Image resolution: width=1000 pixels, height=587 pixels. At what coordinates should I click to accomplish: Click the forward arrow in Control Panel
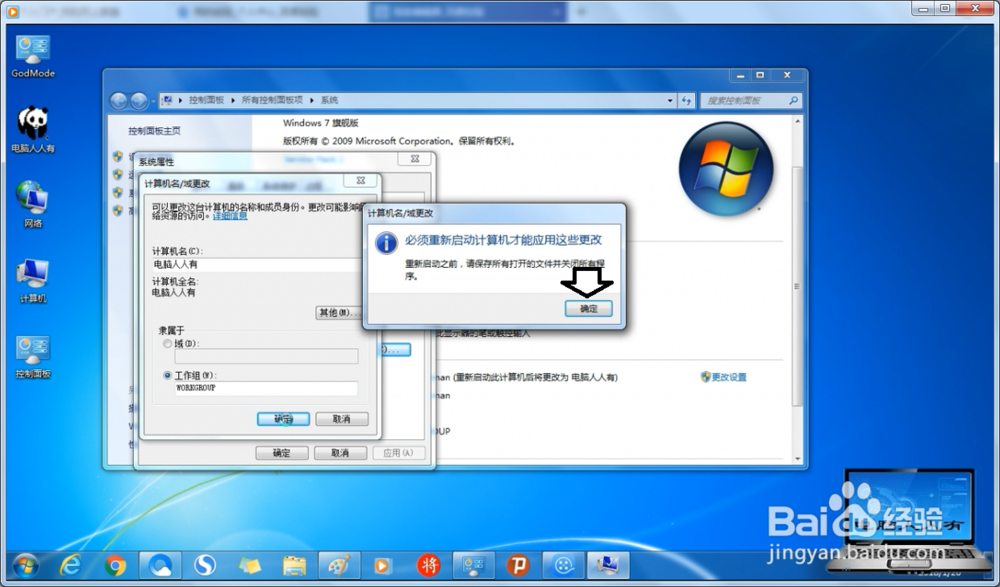138,100
